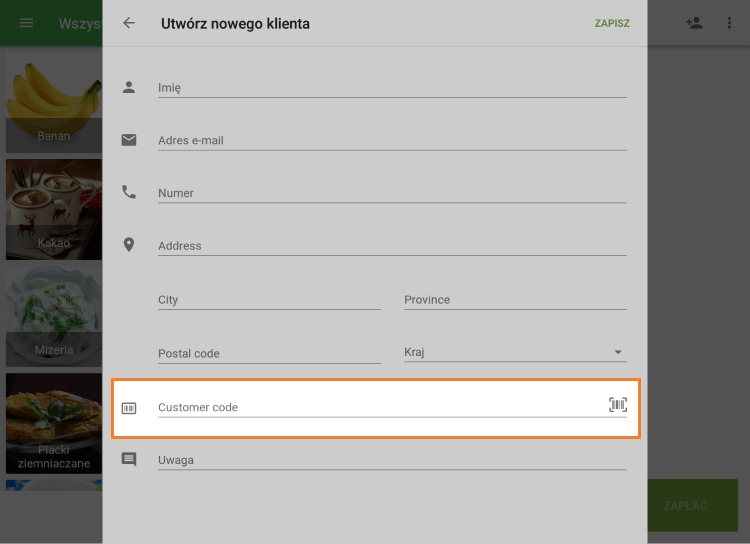Screen dimensions: 750x544
Task: Open the hamburger navigation menu
Action: (x=27, y=23)
